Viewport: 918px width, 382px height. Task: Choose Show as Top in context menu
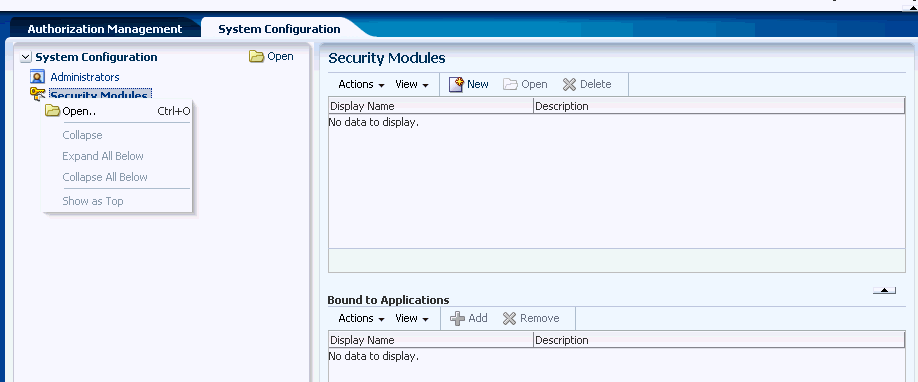pyautogui.click(x=93, y=202)
